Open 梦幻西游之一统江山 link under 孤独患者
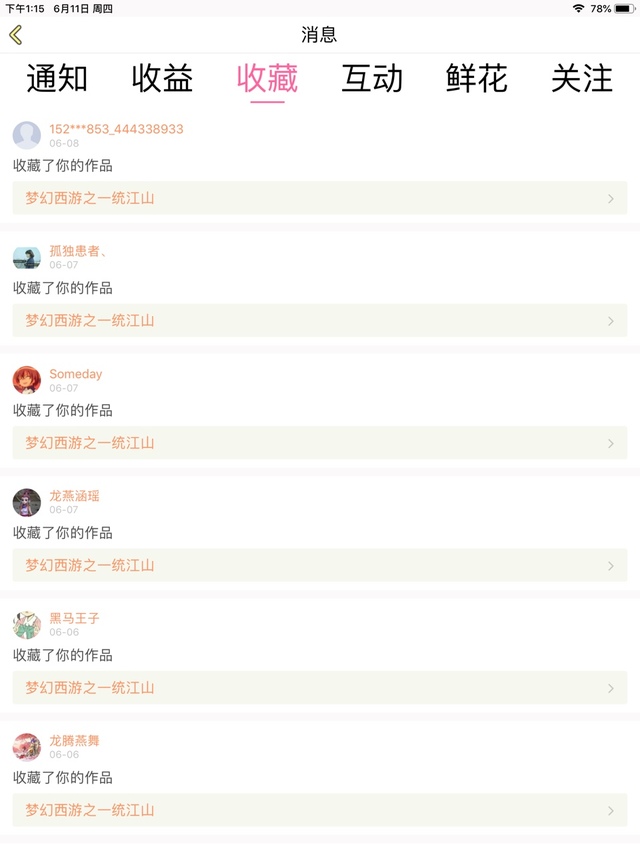This screenshot has width=640, height=853. tap(90, 321)
